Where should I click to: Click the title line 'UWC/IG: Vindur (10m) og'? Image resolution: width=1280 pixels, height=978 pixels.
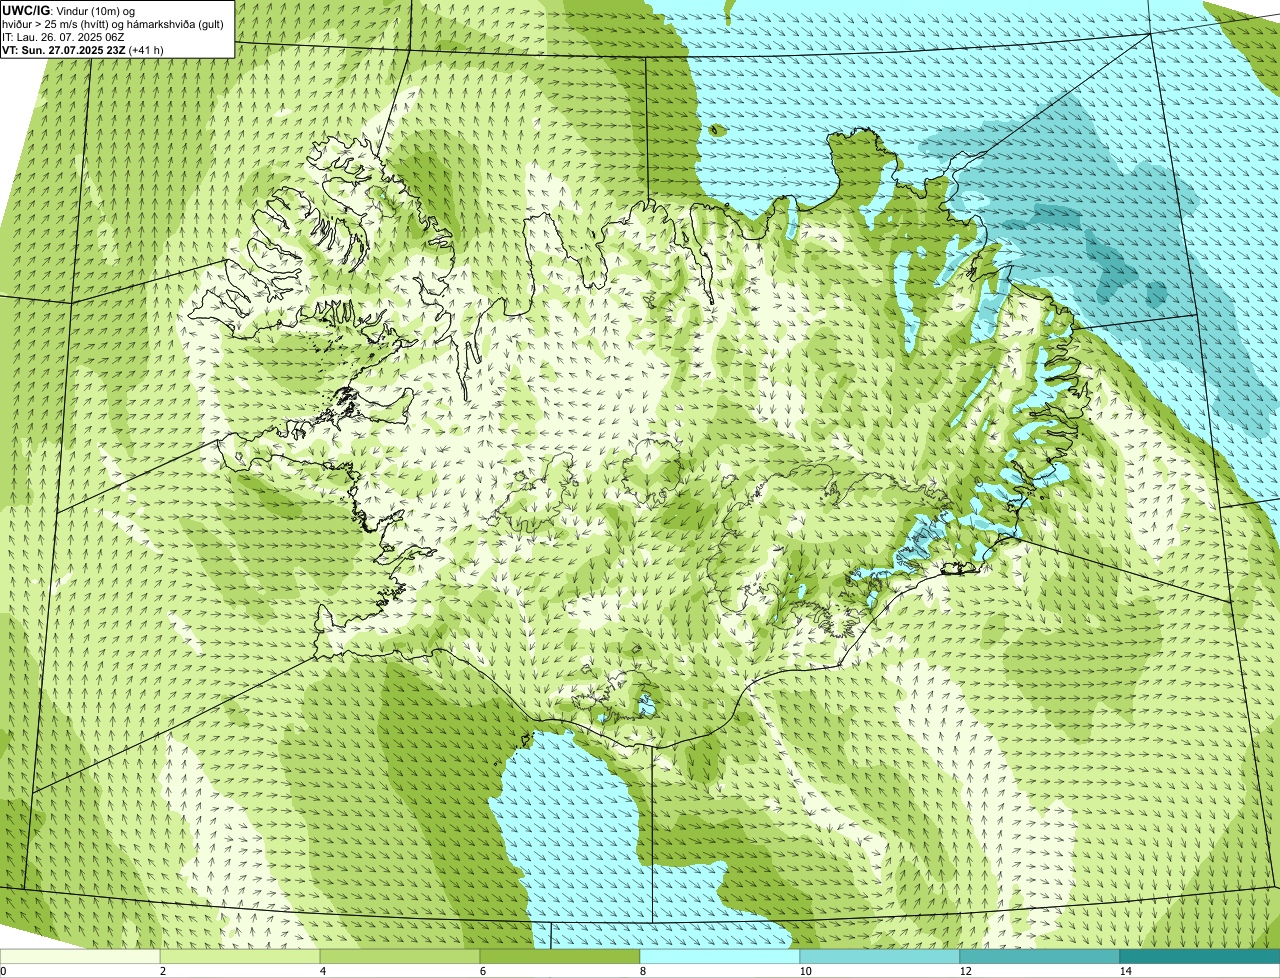click(68, 10)
